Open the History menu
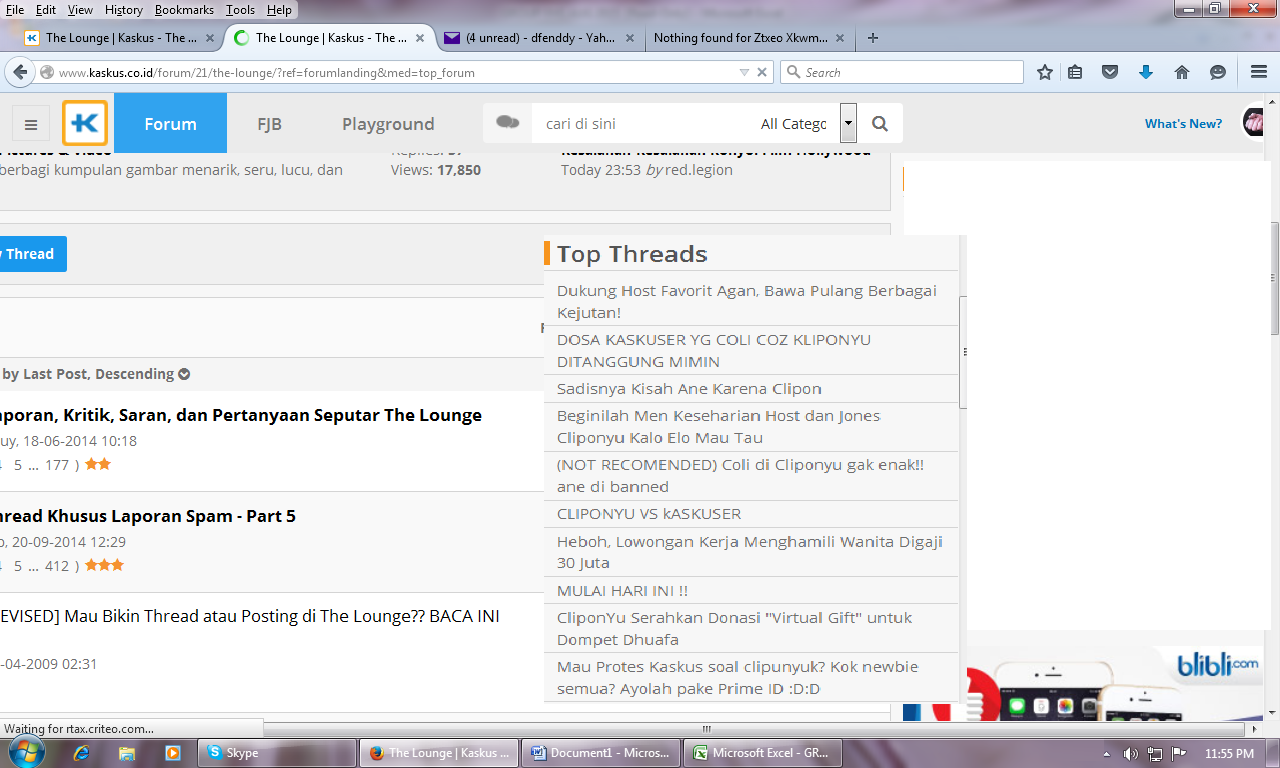The image size is (1280, 768). coord(124,9)
